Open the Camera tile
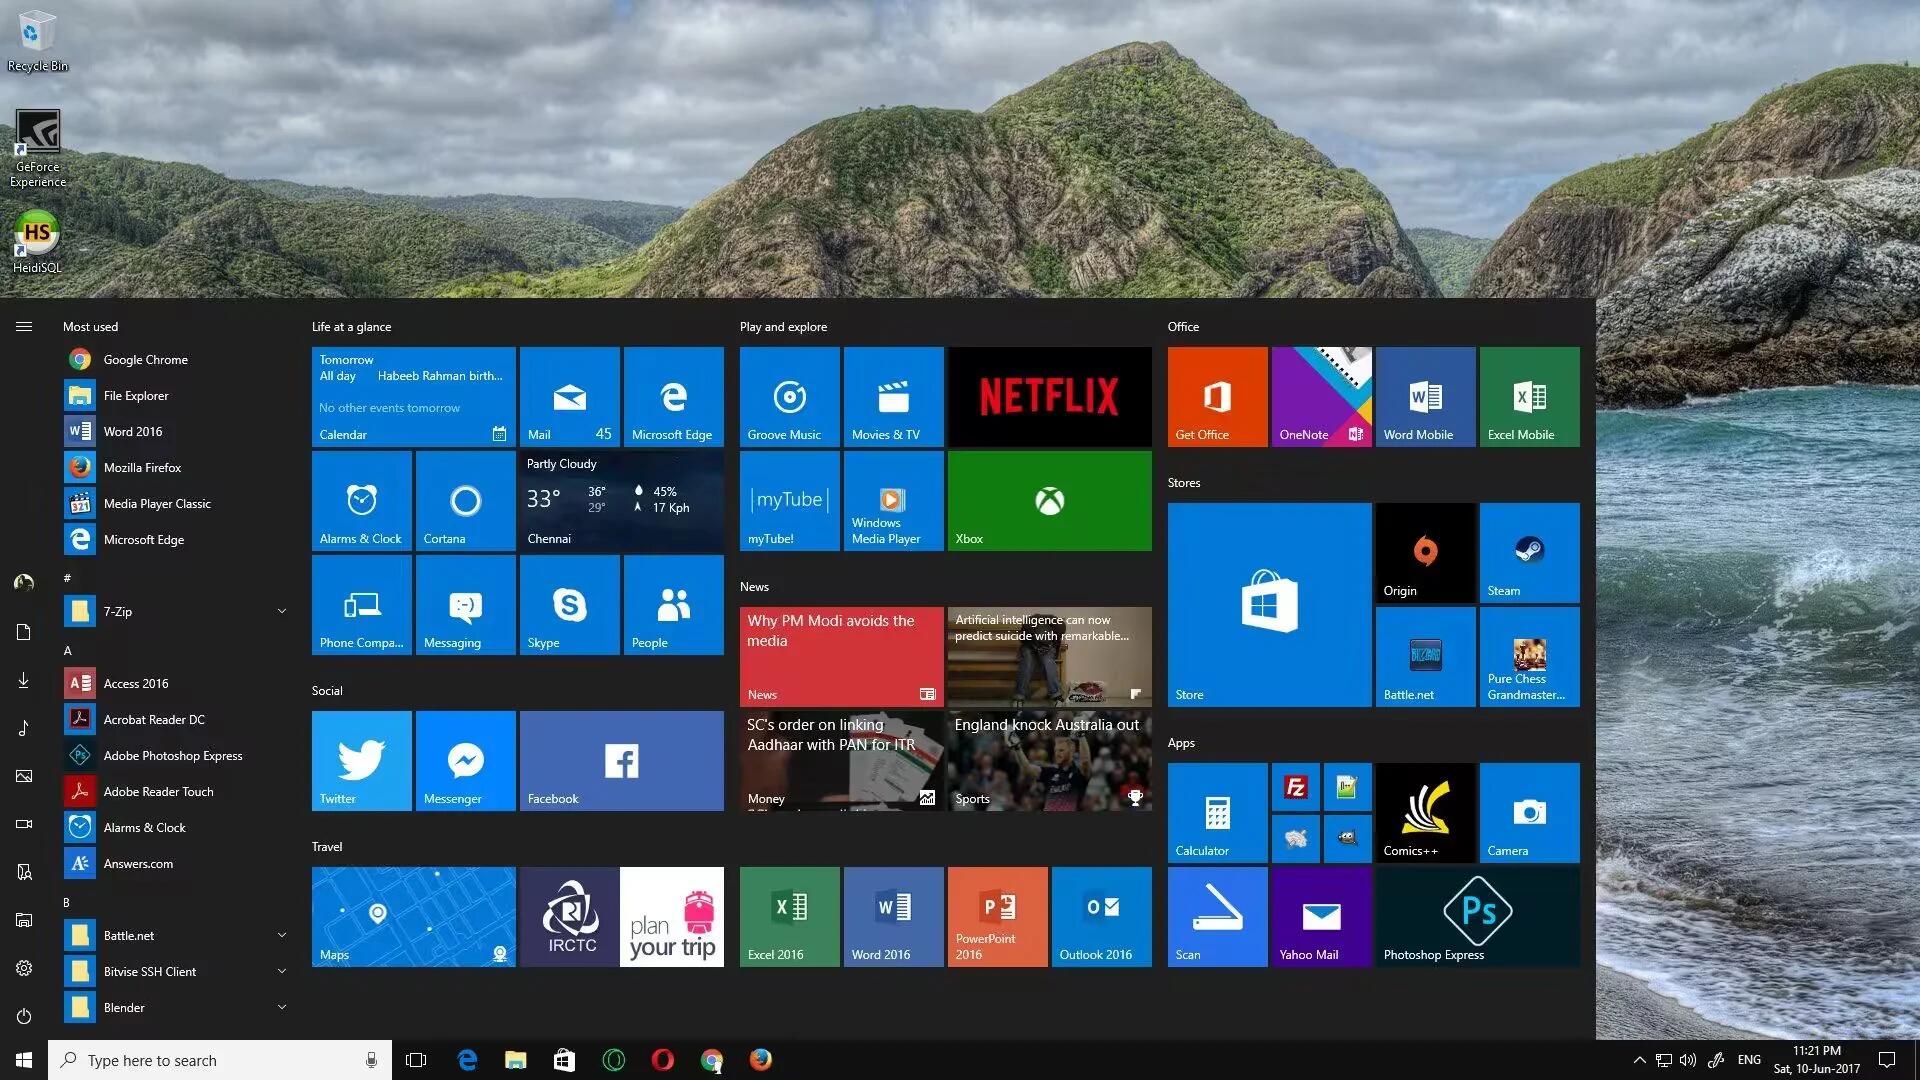Viewport: 1920px width, 1080px height. pyautogui.click(x=1529, y=812)
